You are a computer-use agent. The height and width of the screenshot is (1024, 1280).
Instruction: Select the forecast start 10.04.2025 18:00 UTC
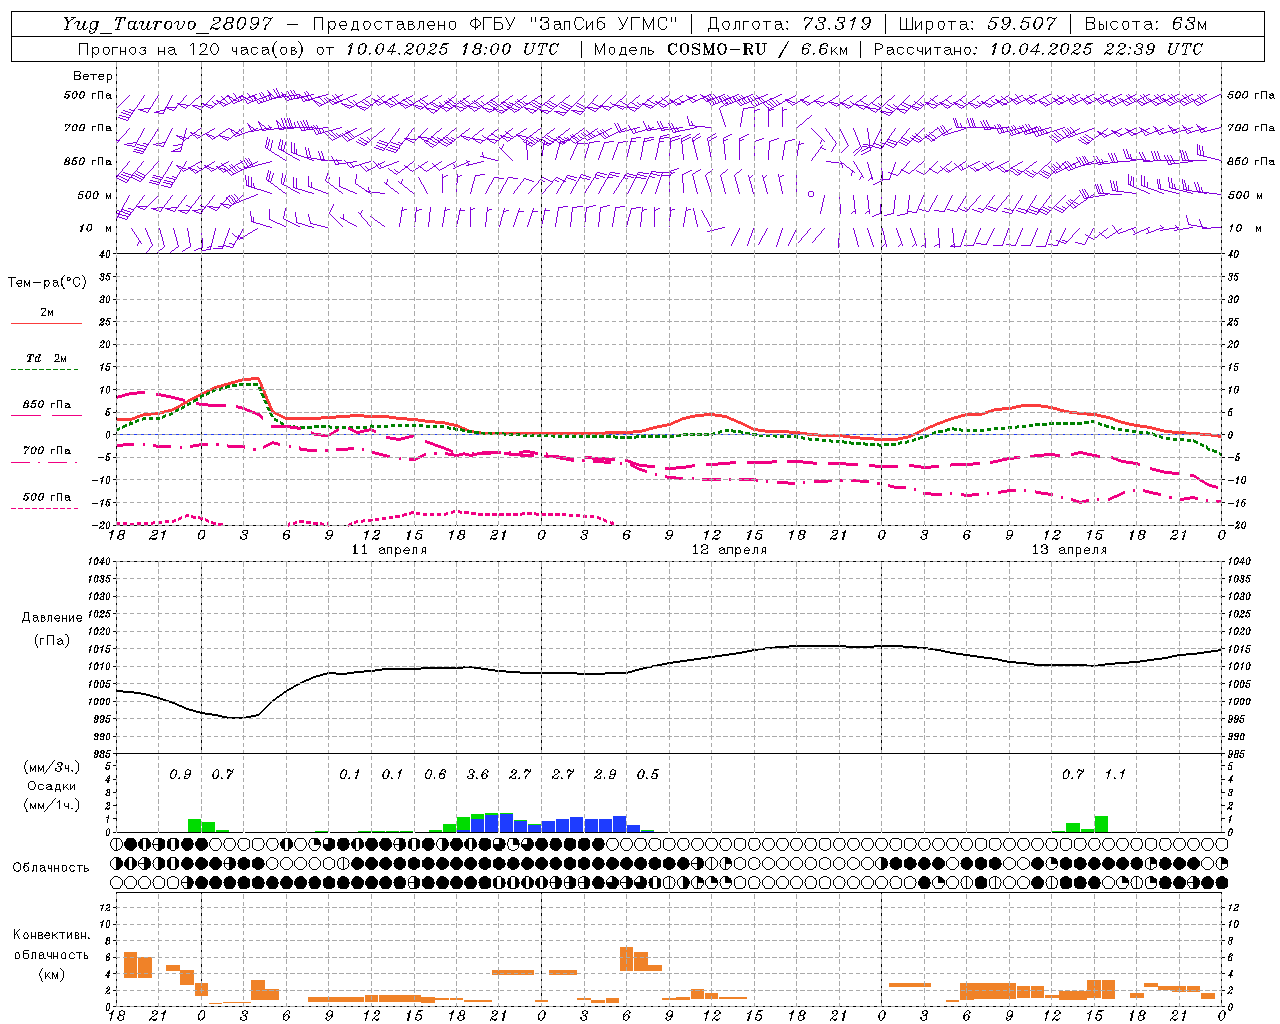452,49
